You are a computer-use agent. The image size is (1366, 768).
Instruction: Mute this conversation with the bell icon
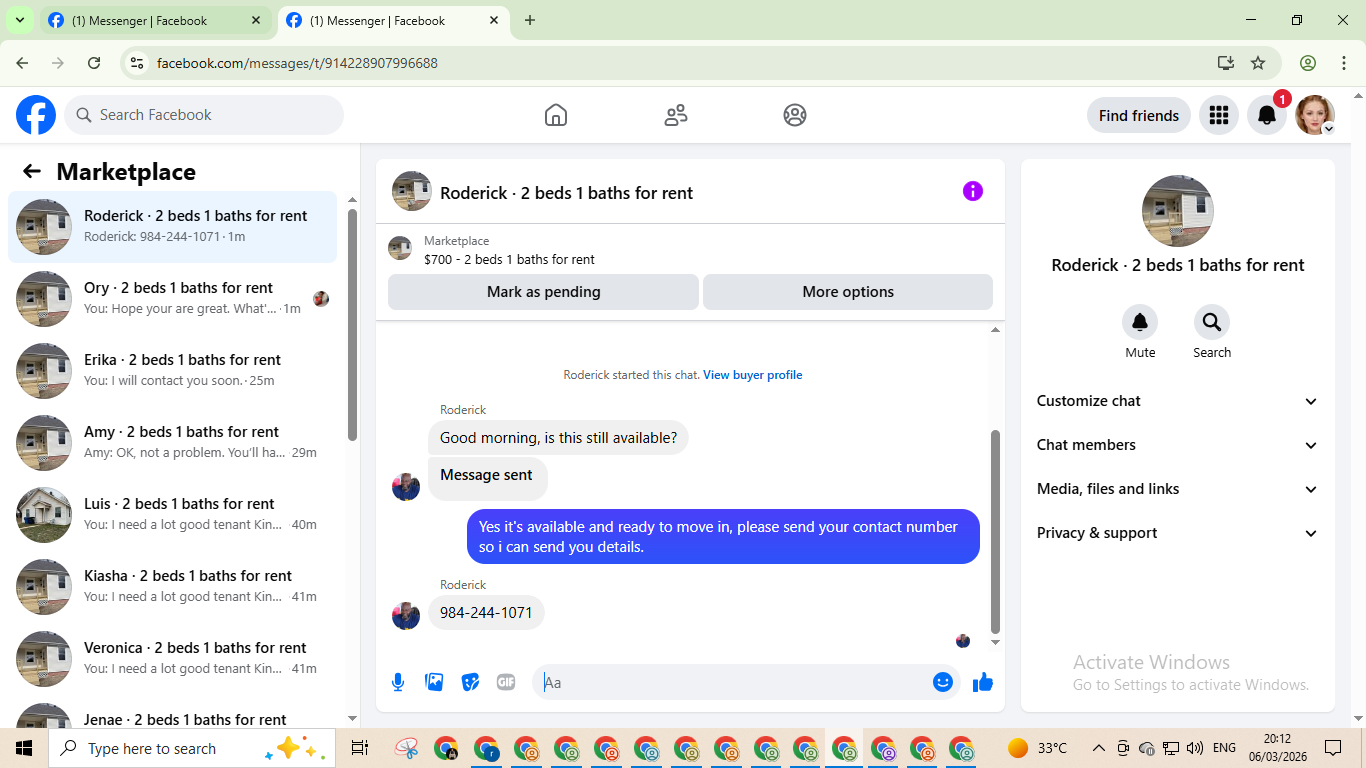coord(1140,322)
